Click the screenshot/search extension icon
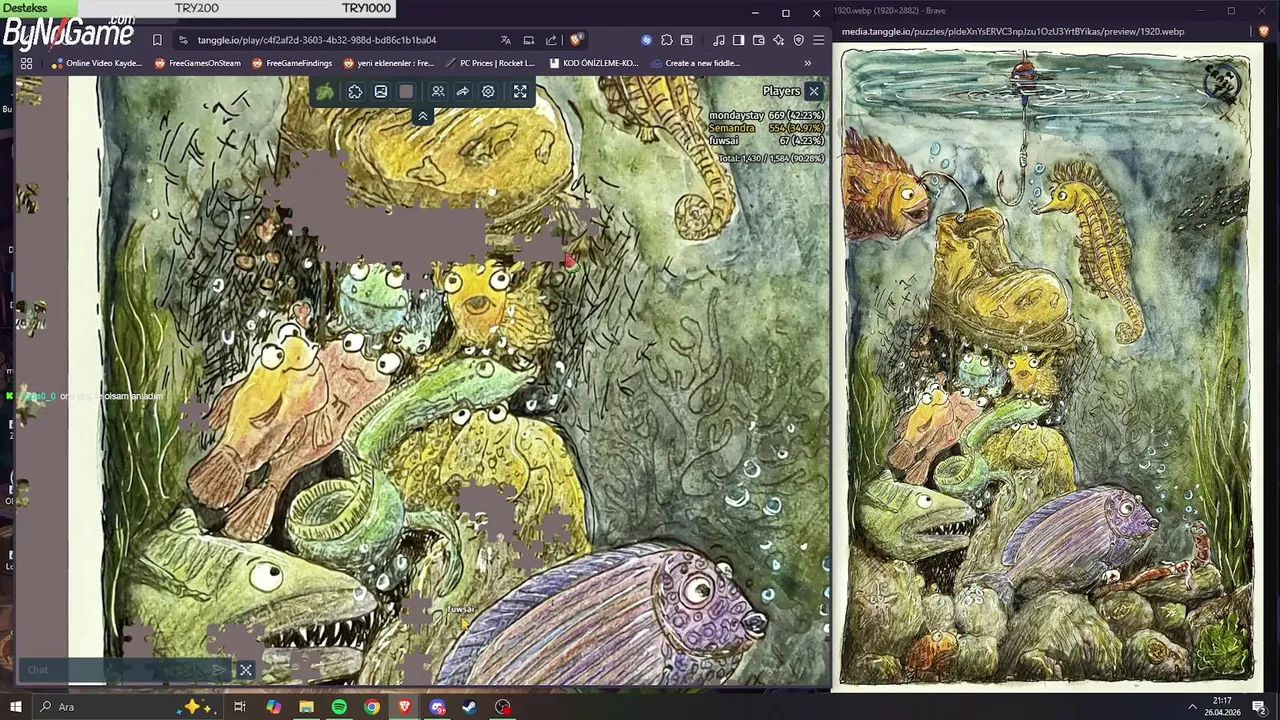The height and width of the screenshot is (720, 1280). [x=687, y=40]
